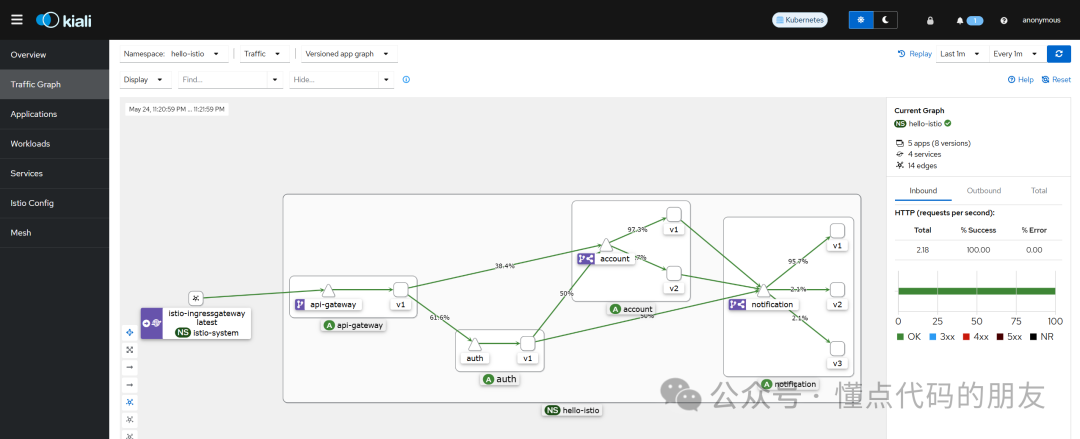The width and height of the screenshot is (1080, 439).
Task: Open Applications in sidebar
Action: click(54, 114)
